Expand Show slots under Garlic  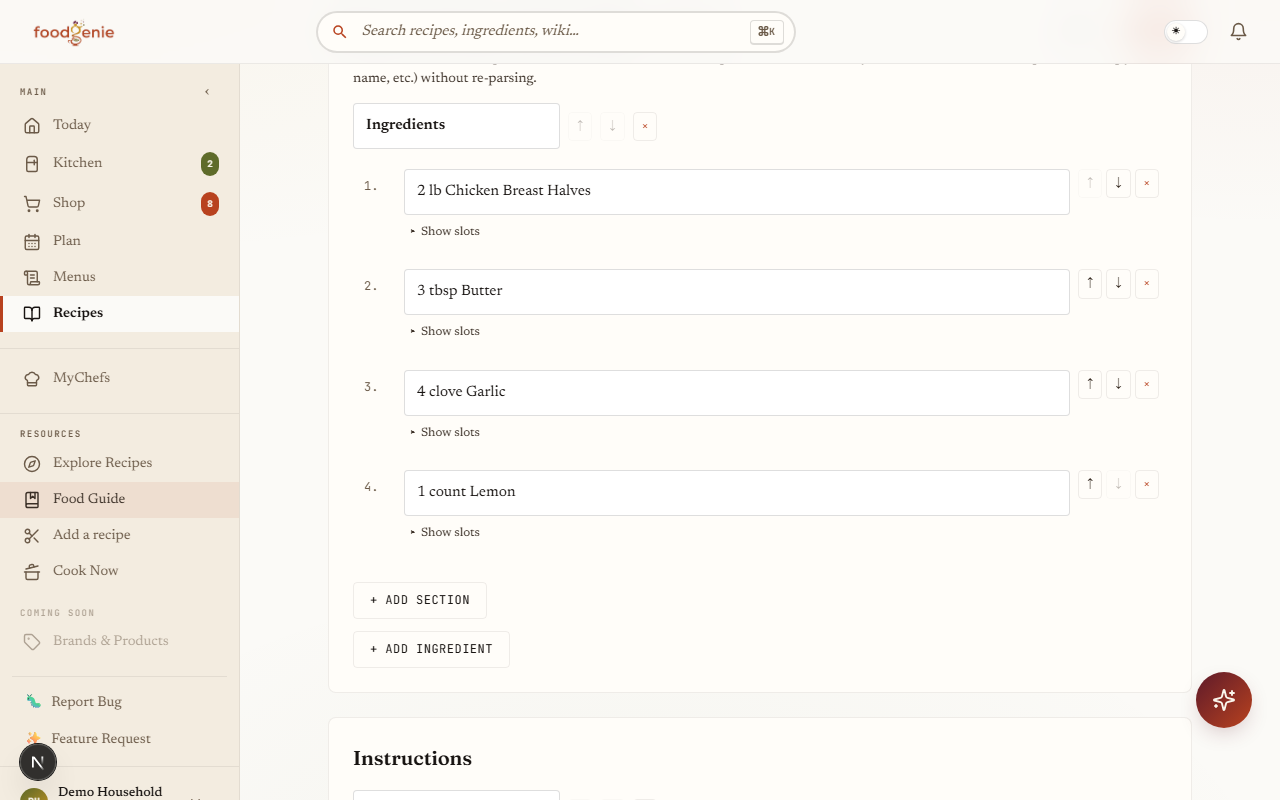(445, 432)
